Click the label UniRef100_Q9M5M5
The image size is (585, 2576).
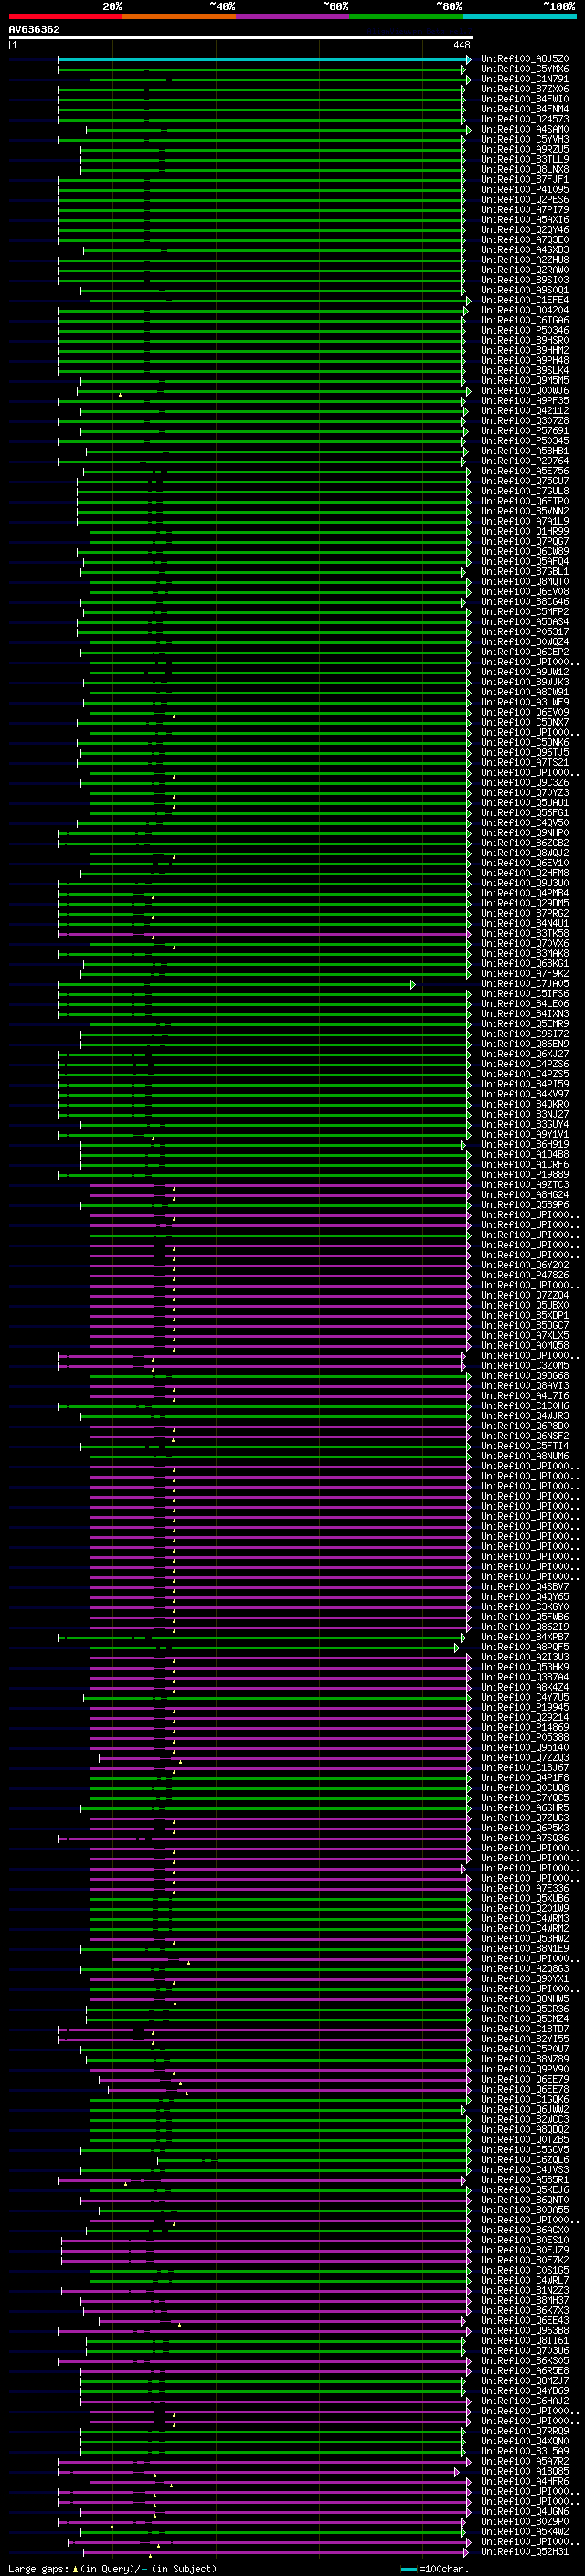click(525, 381)
